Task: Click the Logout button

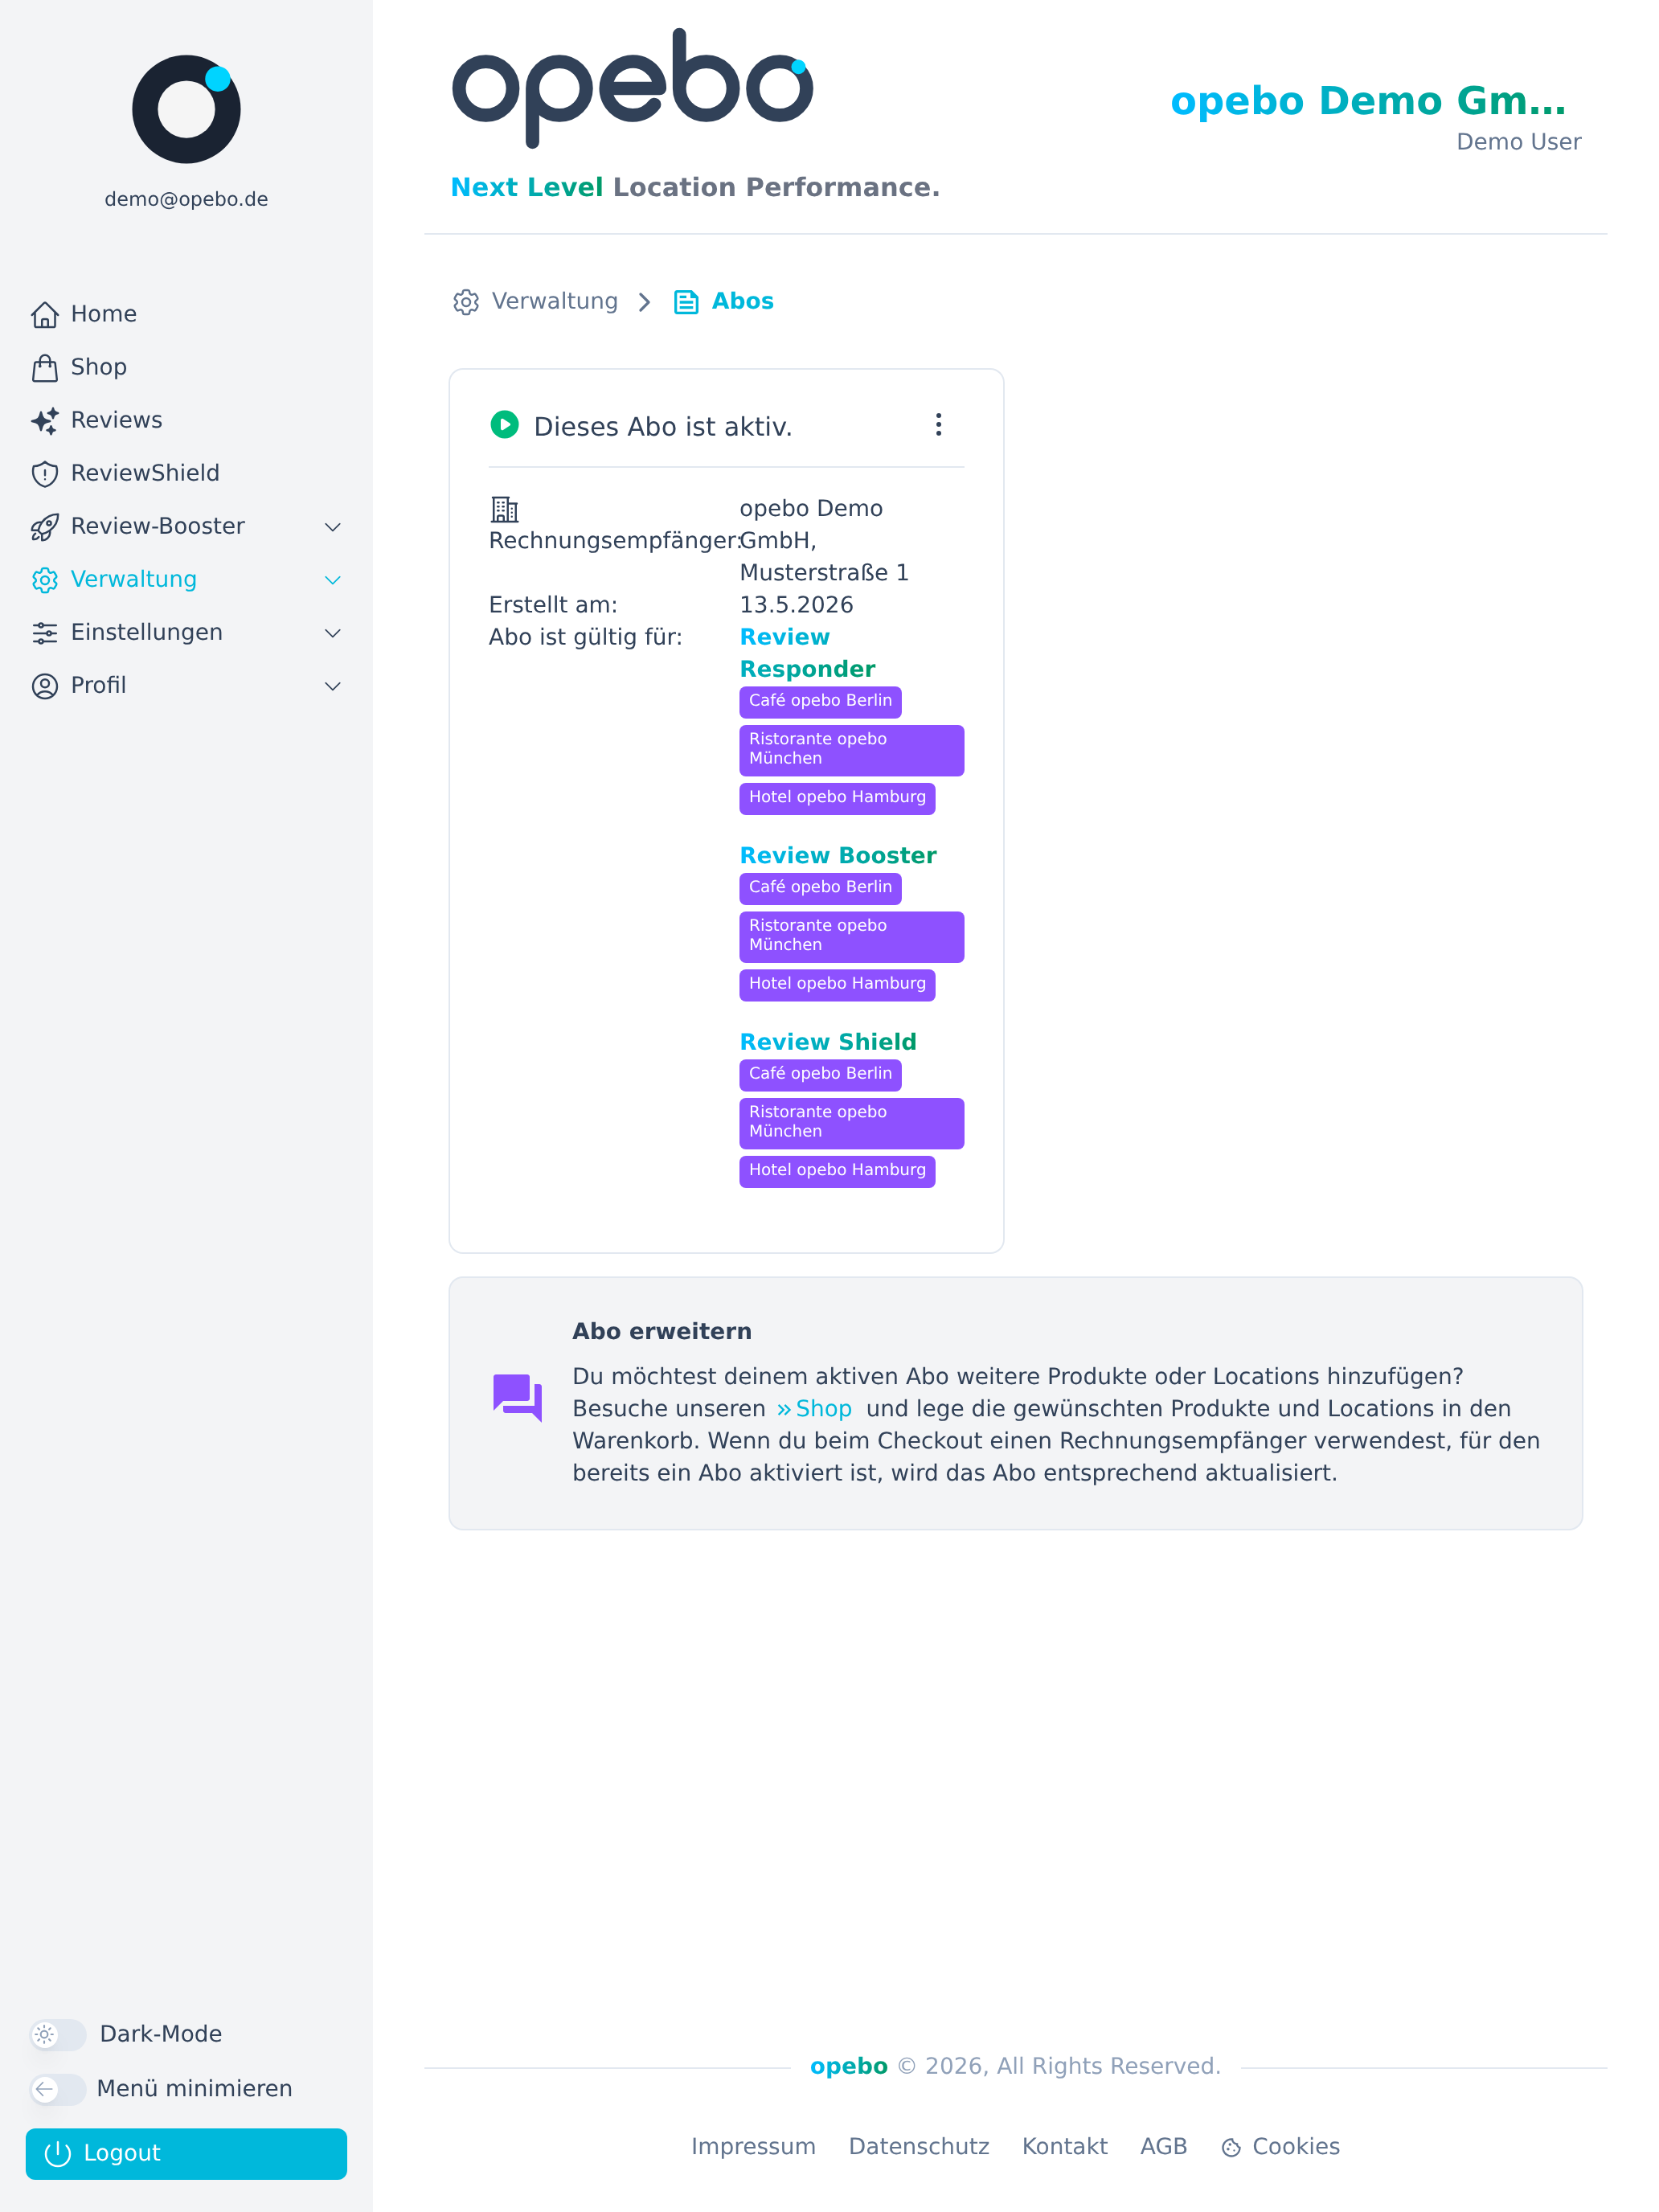Action: [186, 2153]
